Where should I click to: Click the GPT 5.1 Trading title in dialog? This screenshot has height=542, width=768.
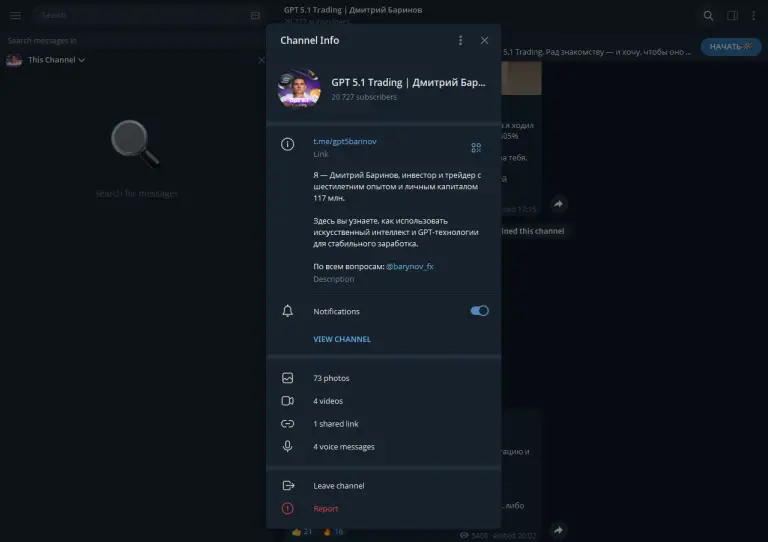tap(408, 82)
